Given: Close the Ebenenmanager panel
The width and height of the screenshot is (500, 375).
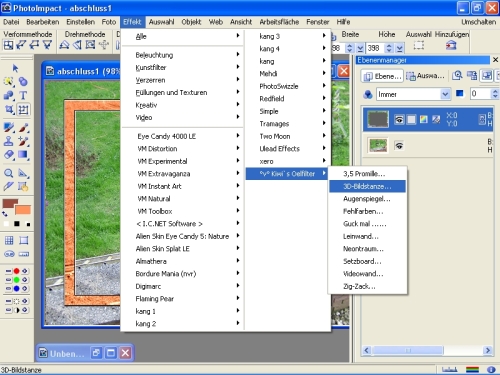Looking at the screenshot, I should click(495, 60).
